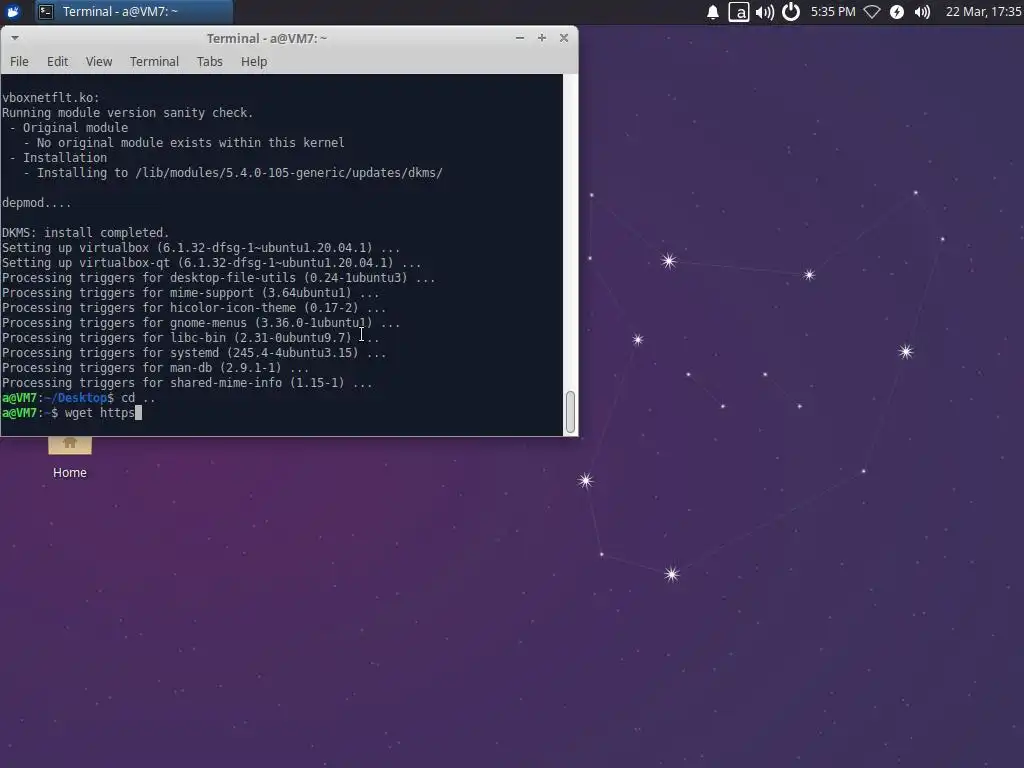Viewport: 1024px width, 768px height.
Task: Open the network connection icon
Action: coord(872,12)
